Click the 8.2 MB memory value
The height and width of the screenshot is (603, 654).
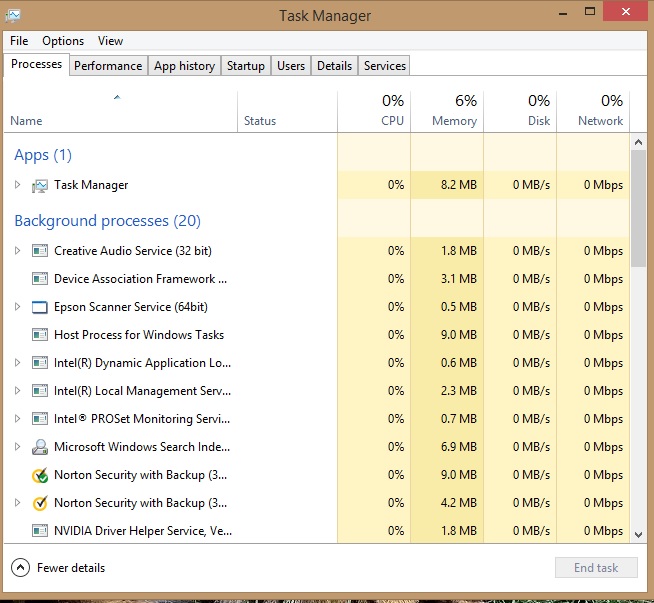(x=459, y=185)
